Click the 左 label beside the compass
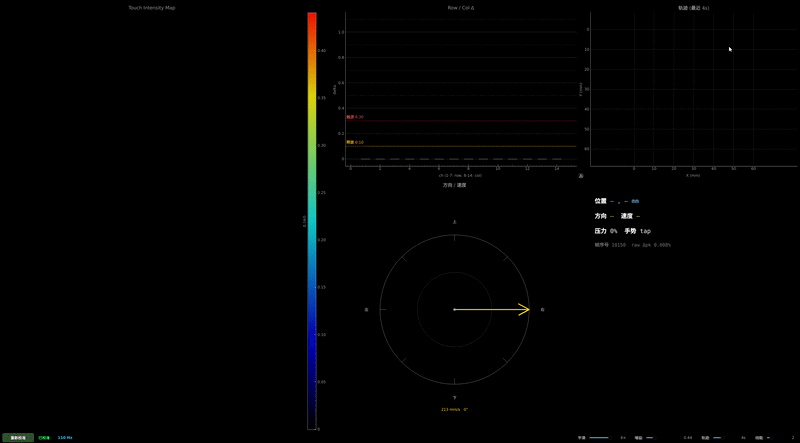Viewport: 800px width, 443px height. (x=366, y=309)
